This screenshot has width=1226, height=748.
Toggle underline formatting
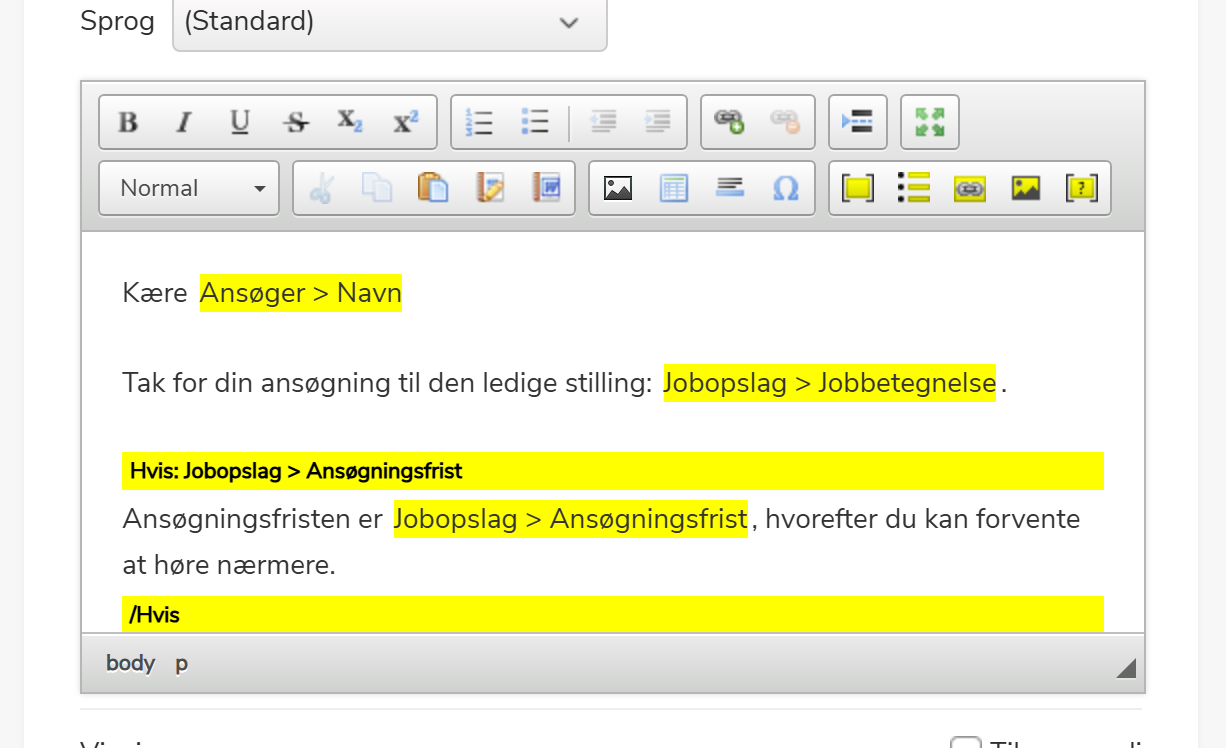coord(239,122)
